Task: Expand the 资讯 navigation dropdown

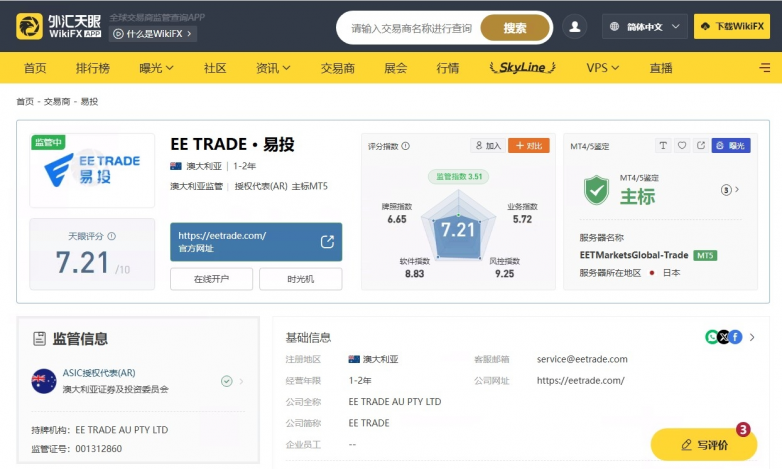Action: pyautogui.click(x=273, y=68)
